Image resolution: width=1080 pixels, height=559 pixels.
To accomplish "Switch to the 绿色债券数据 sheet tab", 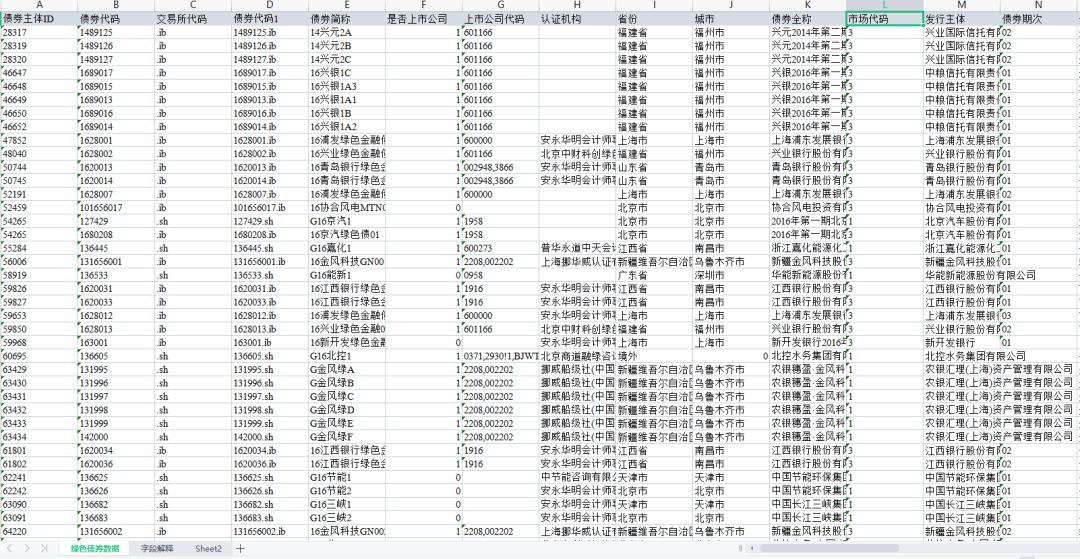I will tap(95, 548).
